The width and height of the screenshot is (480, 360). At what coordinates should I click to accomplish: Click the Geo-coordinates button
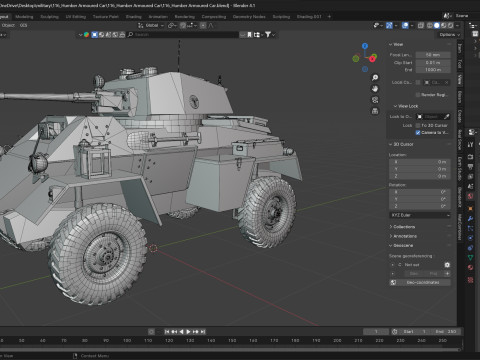[420, 282]
